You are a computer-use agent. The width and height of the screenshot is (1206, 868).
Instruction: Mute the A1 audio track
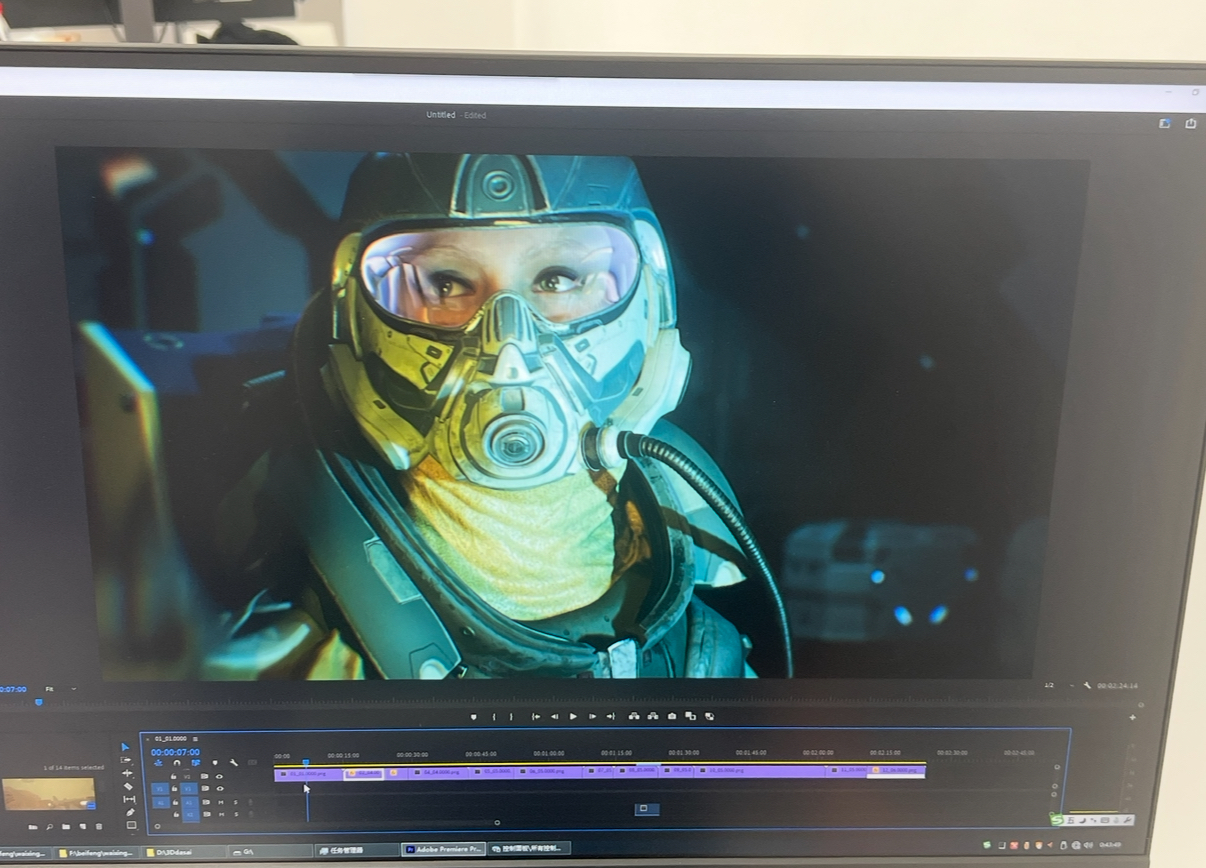(x=221, y=802)
